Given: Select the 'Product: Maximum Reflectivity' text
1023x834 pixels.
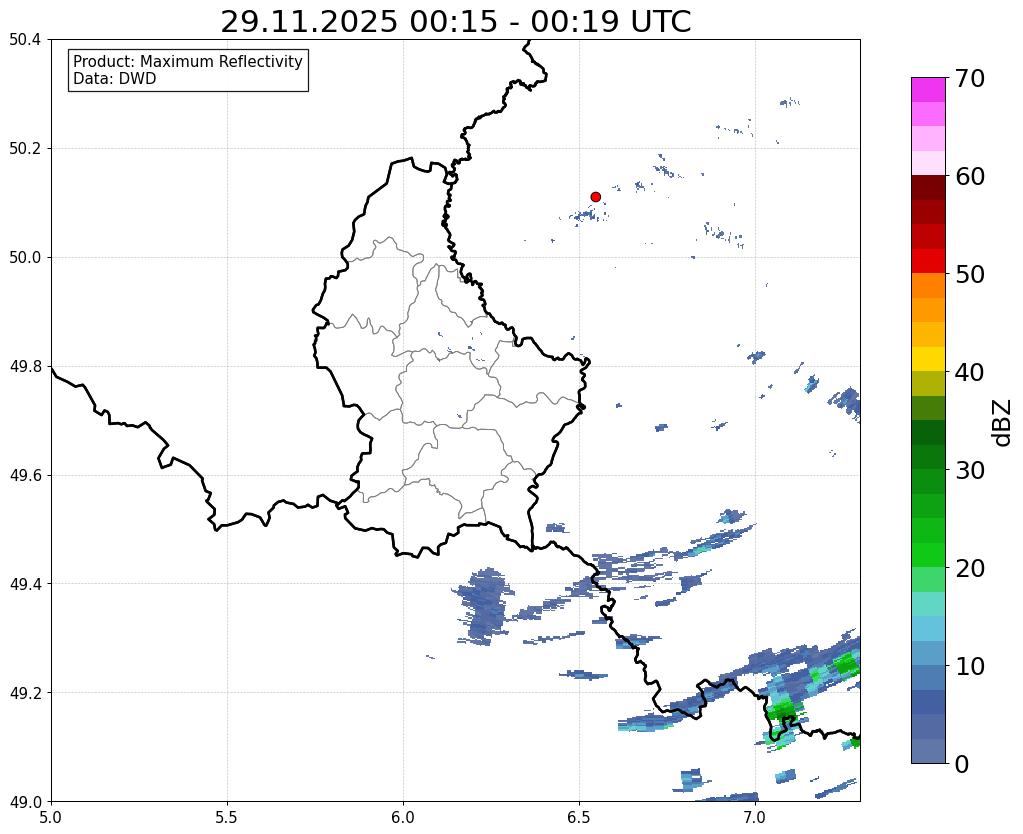Looking at the screenshot, I should pos(188,61).
